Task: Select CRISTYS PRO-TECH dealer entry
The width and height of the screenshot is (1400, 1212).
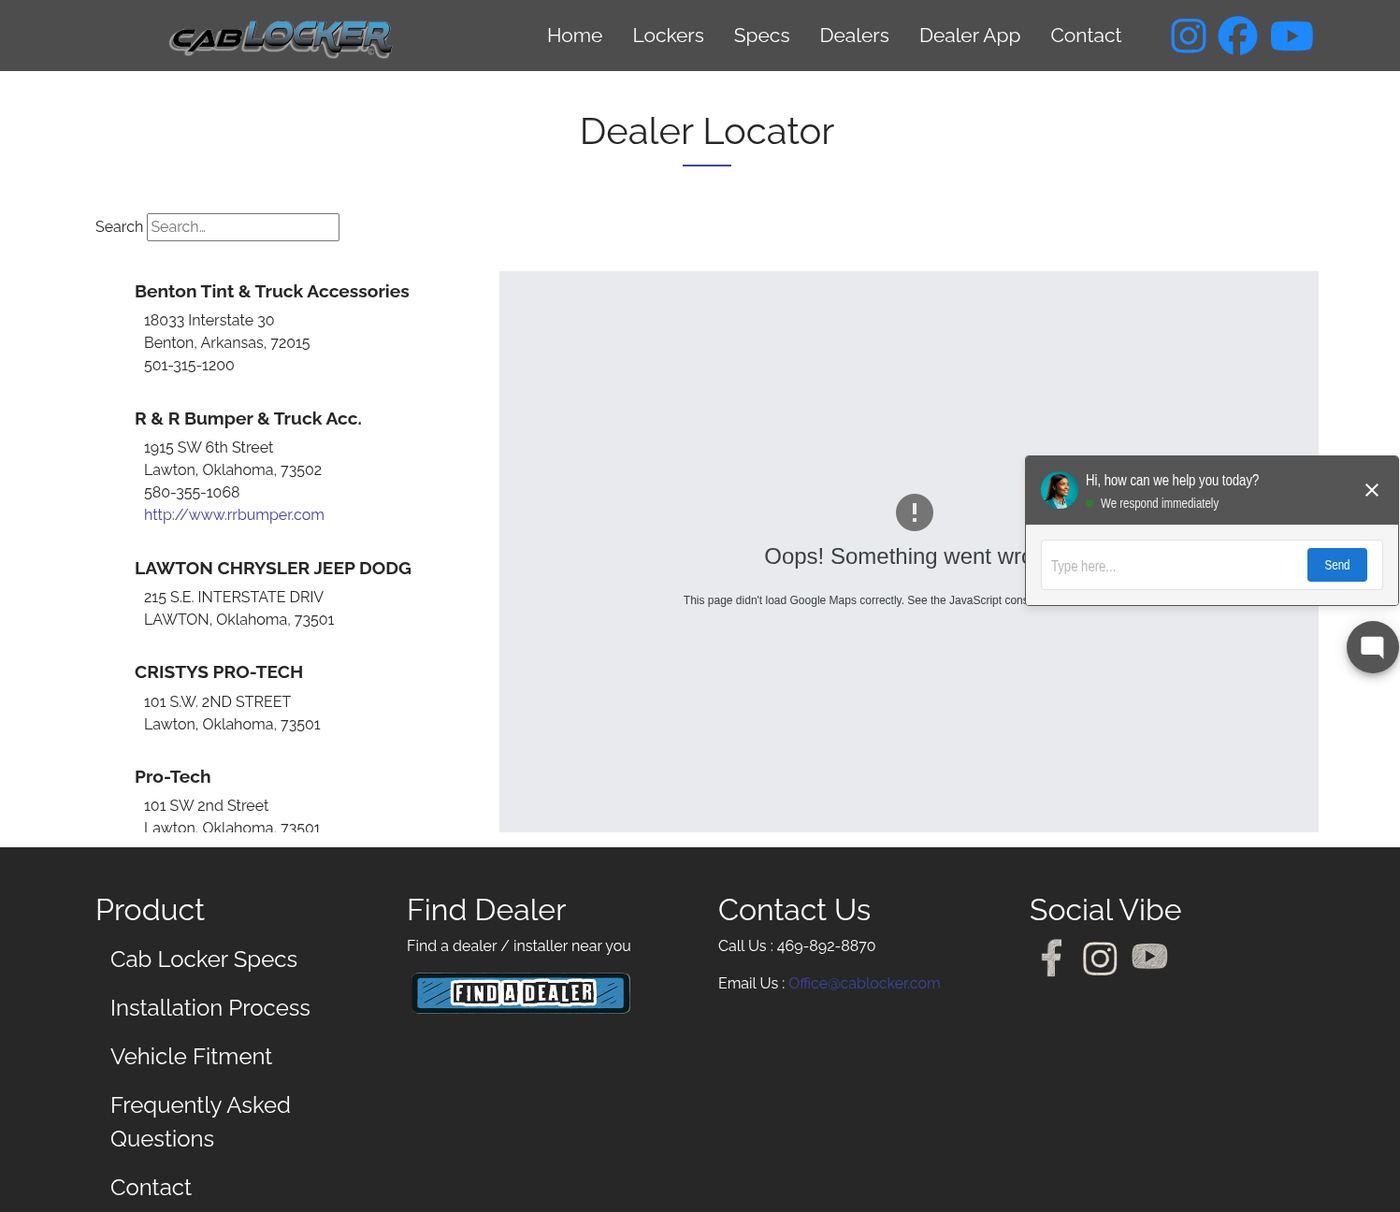Action: pyautogui.click(x=219, y=672)
